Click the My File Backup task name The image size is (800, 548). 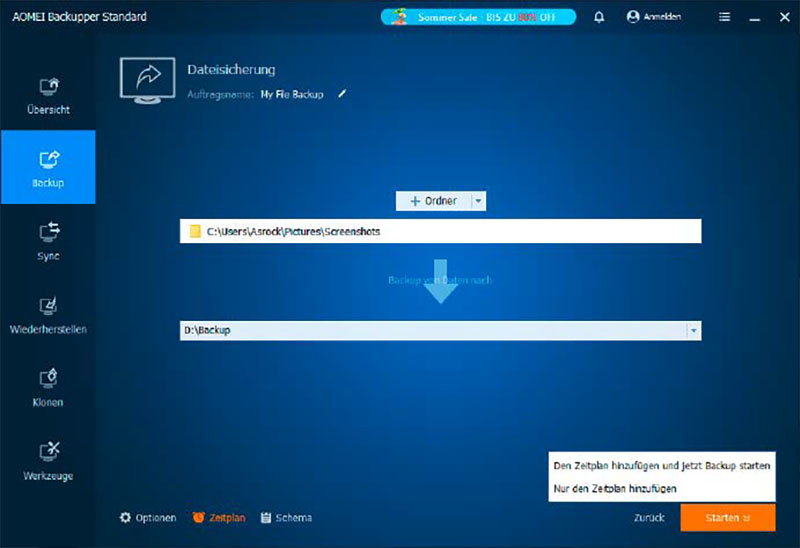pos(292,94)
